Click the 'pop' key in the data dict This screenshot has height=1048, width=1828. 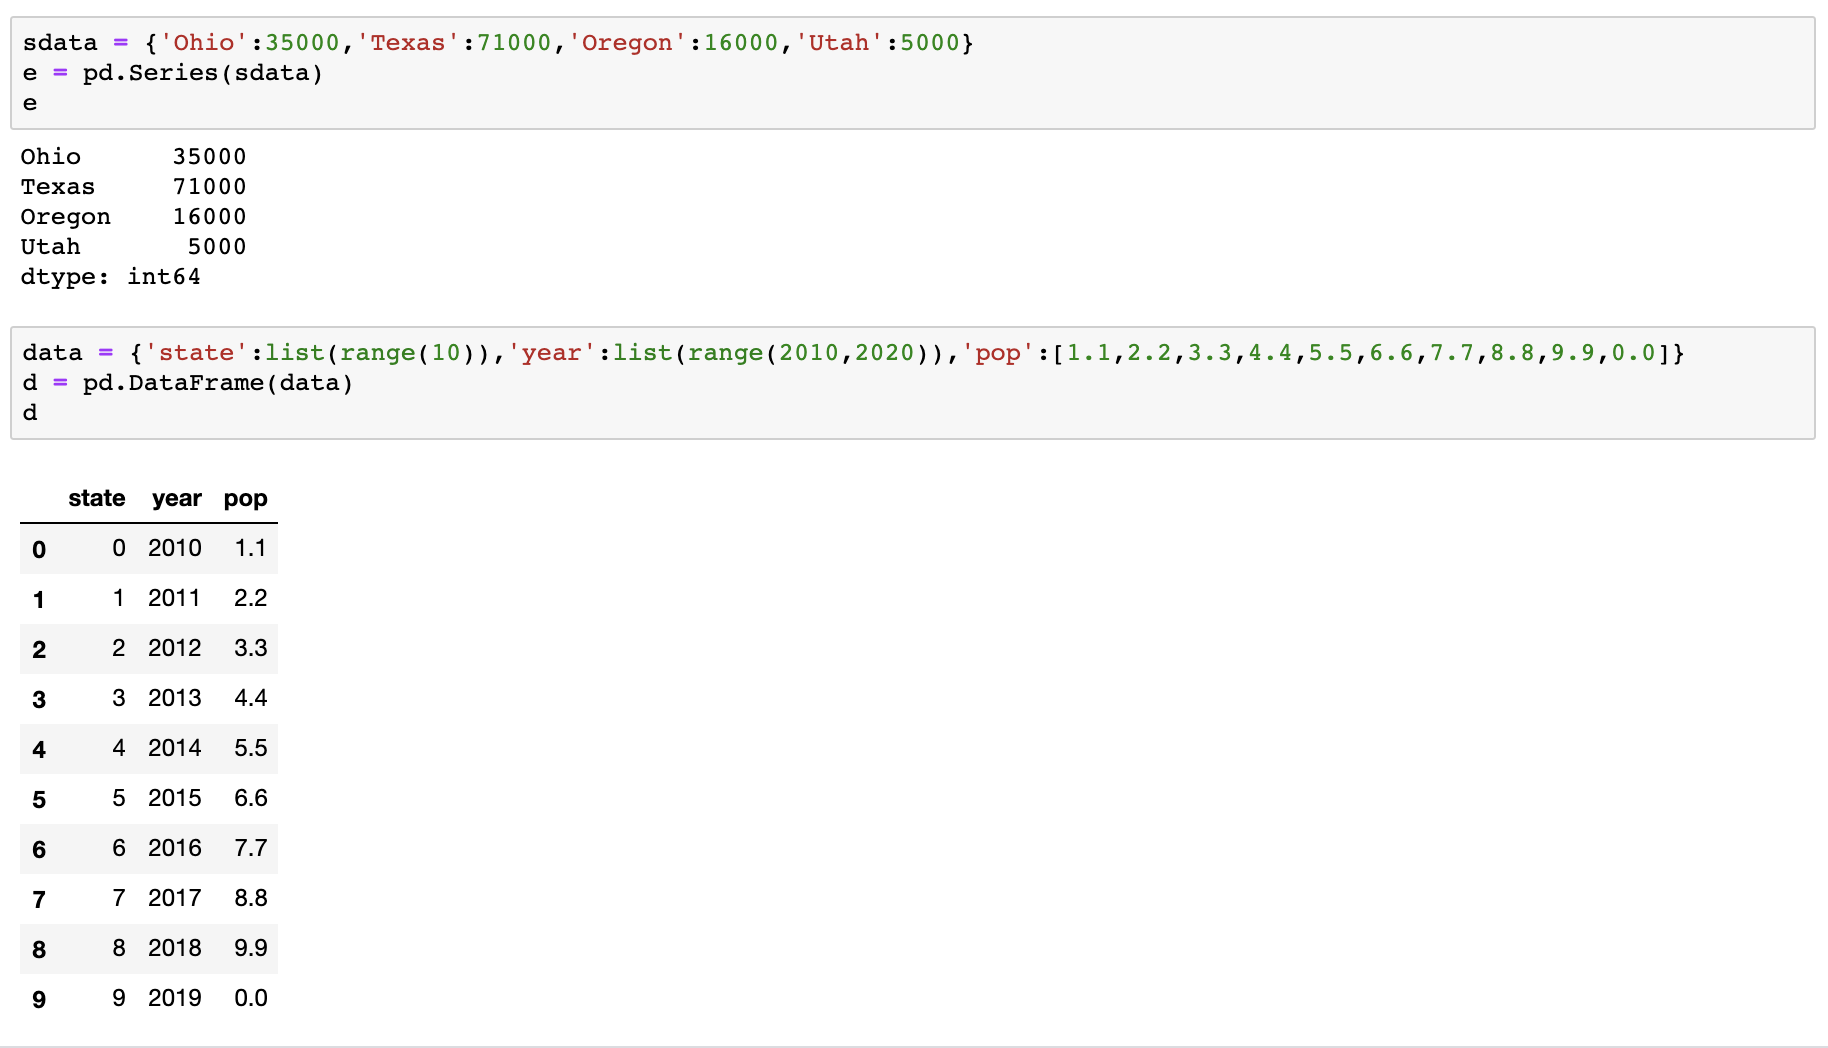tap(998, 353)
